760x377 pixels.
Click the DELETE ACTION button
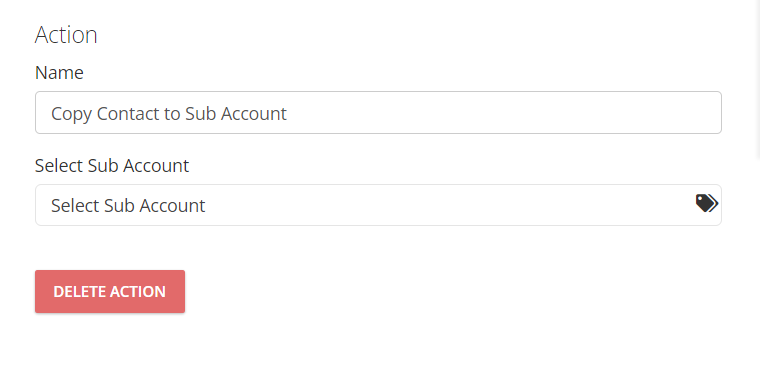110,291
